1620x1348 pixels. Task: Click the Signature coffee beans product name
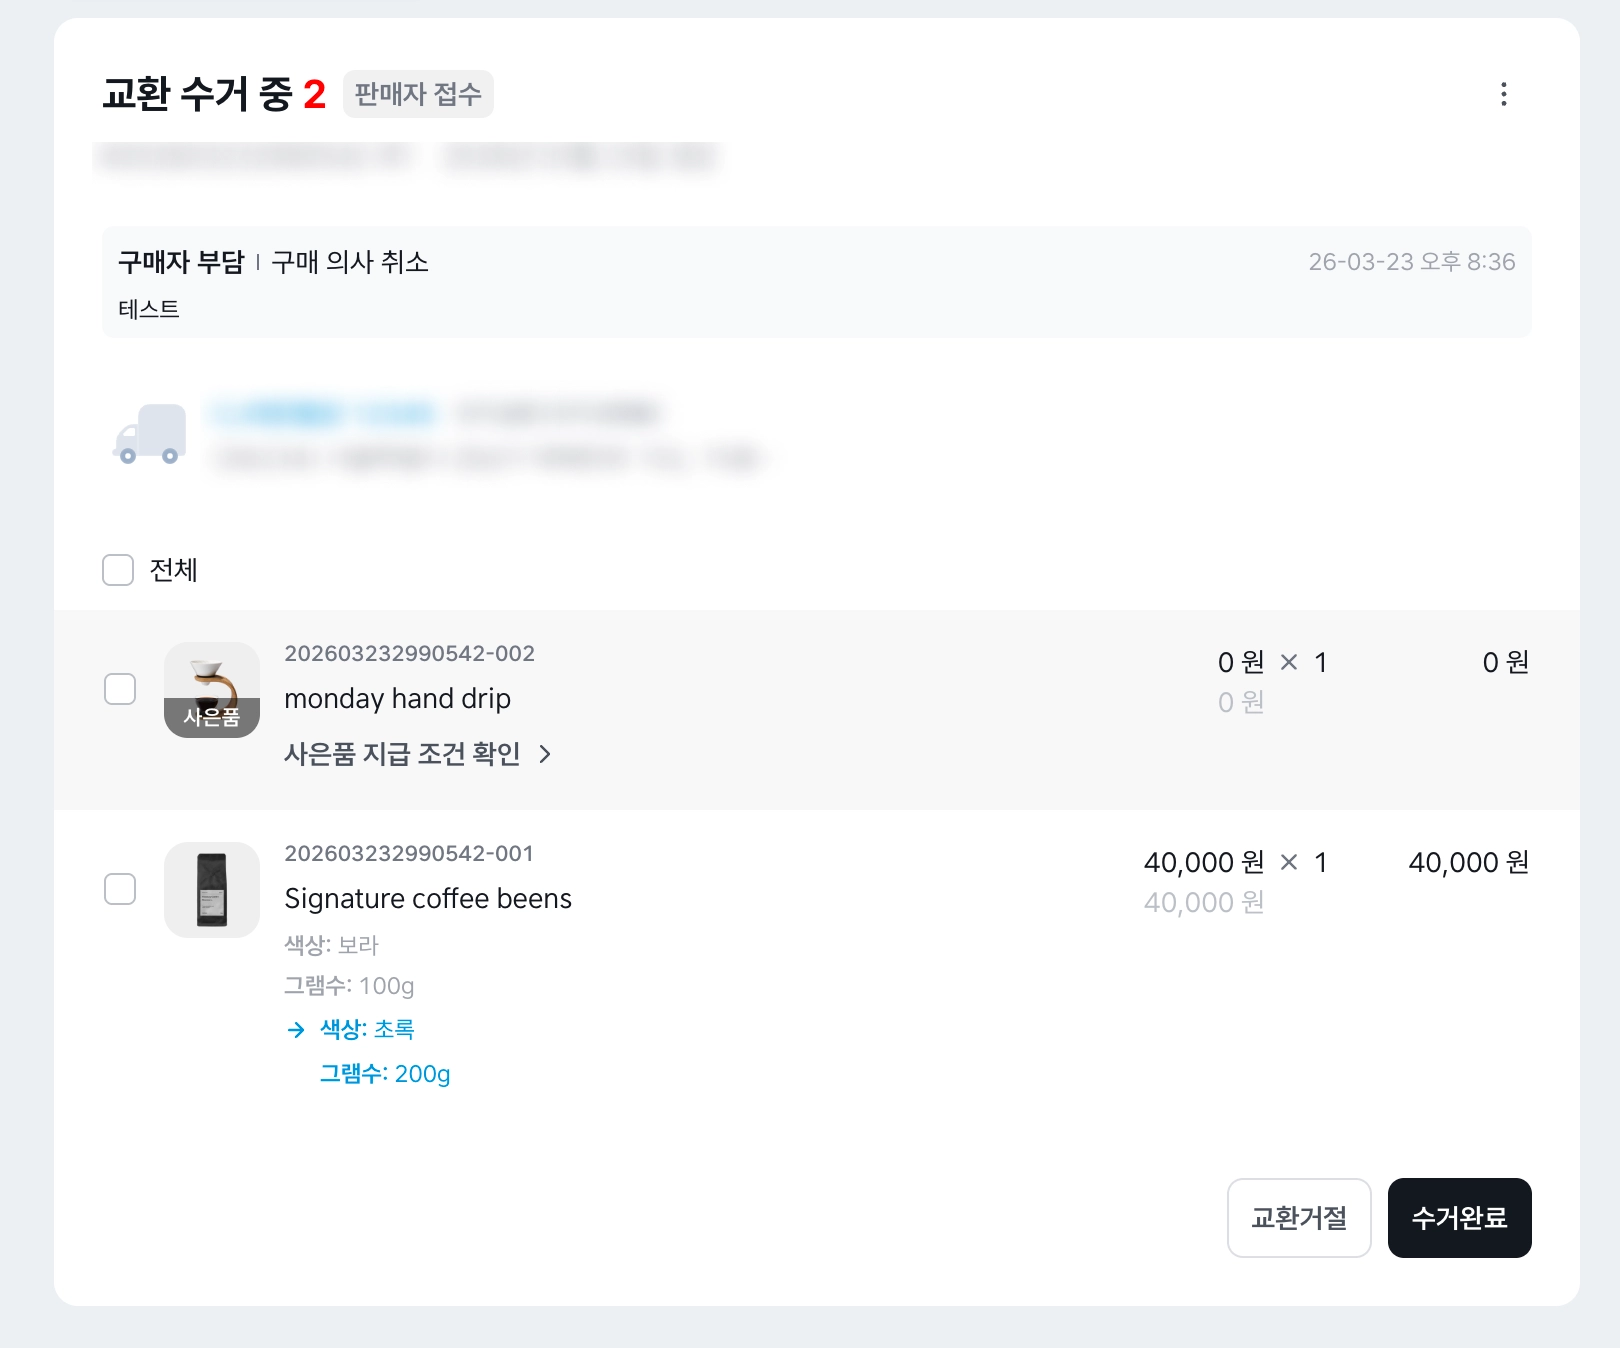[428, 899]
